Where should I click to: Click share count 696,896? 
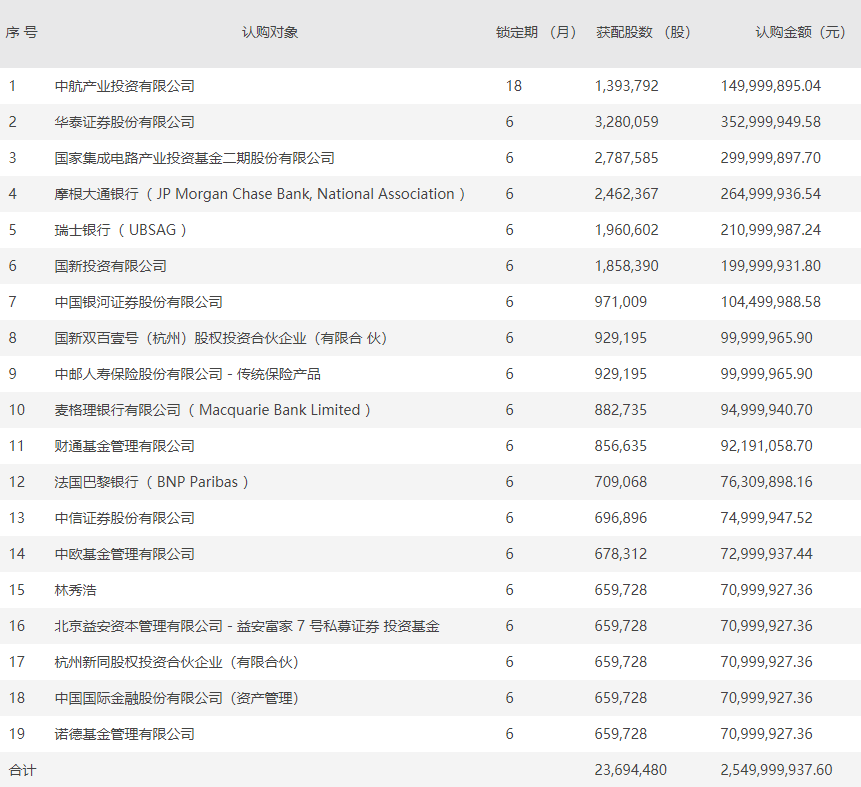coord(620,518)
